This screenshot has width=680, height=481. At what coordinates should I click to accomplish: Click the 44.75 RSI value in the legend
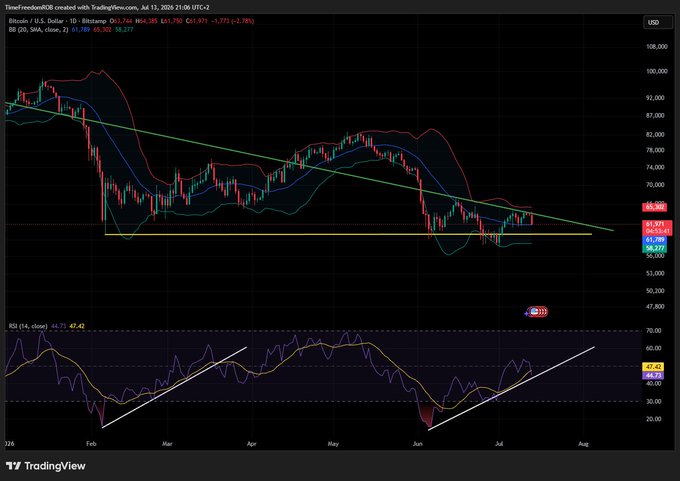(59, 326)
